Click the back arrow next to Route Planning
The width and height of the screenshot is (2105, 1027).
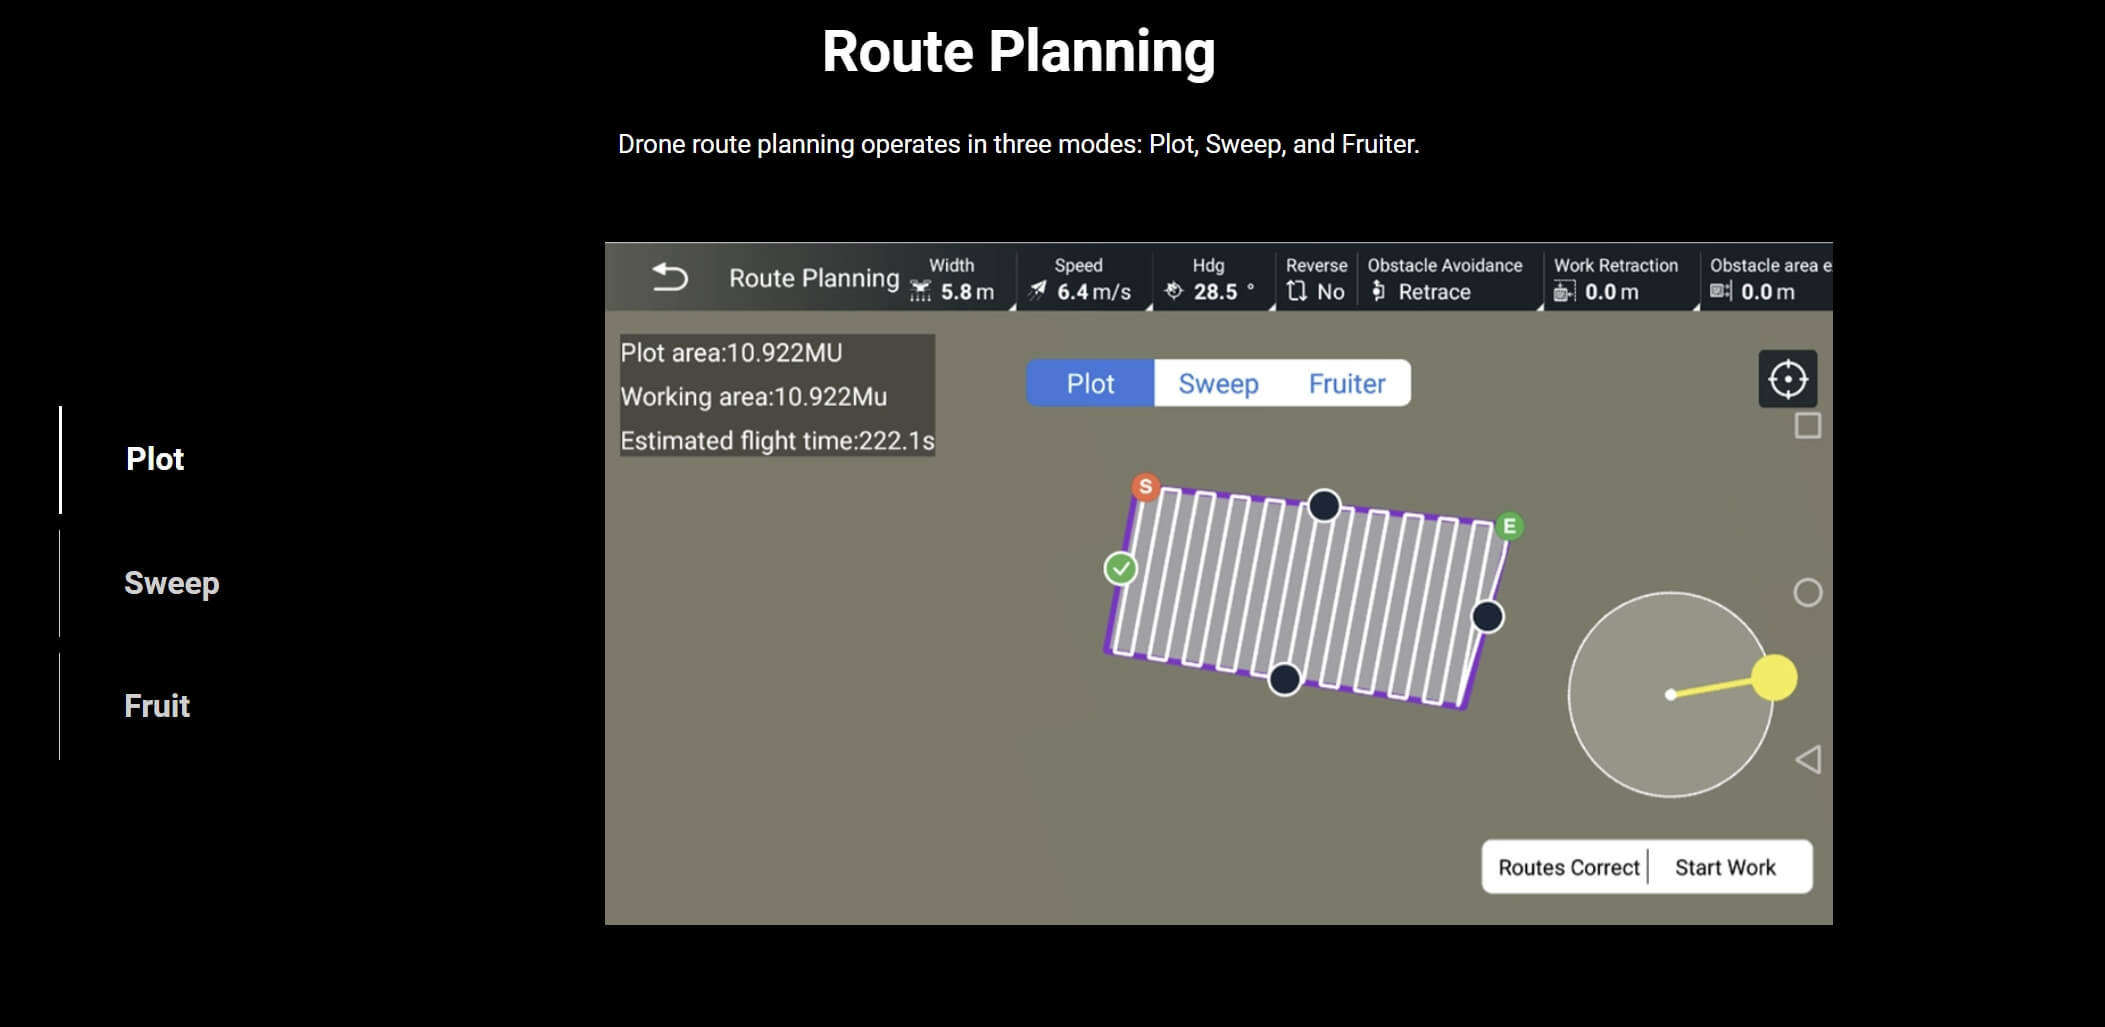point(671,277)
